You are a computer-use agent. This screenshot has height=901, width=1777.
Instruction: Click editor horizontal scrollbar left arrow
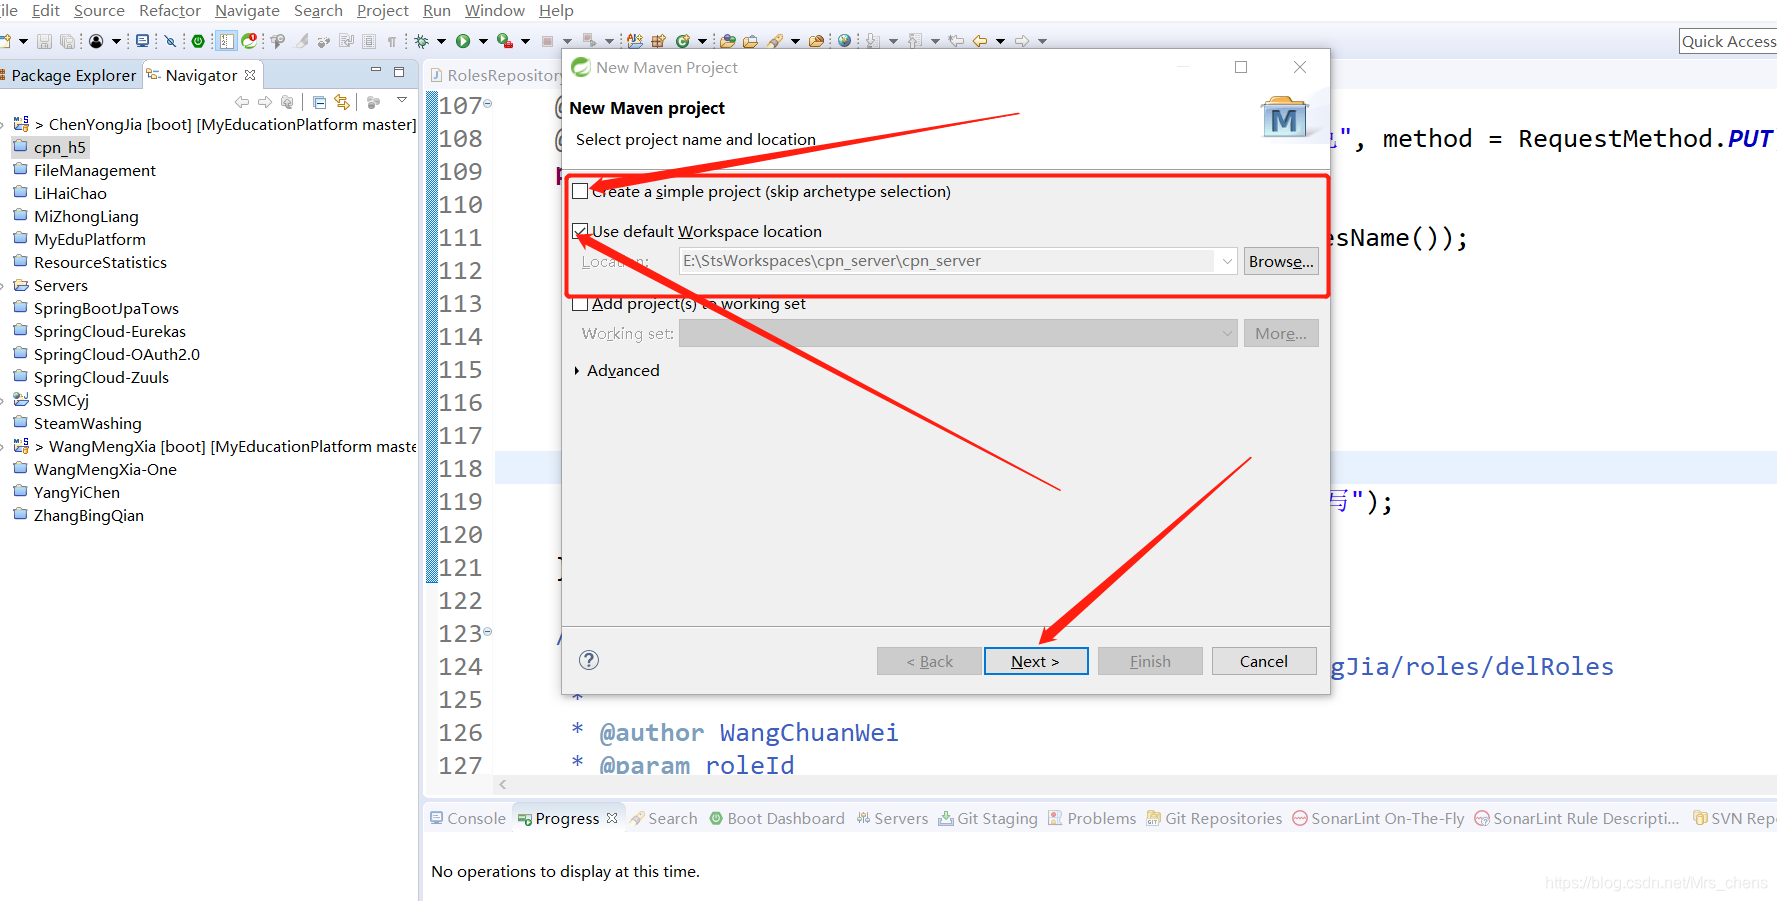tap(503, 784)
